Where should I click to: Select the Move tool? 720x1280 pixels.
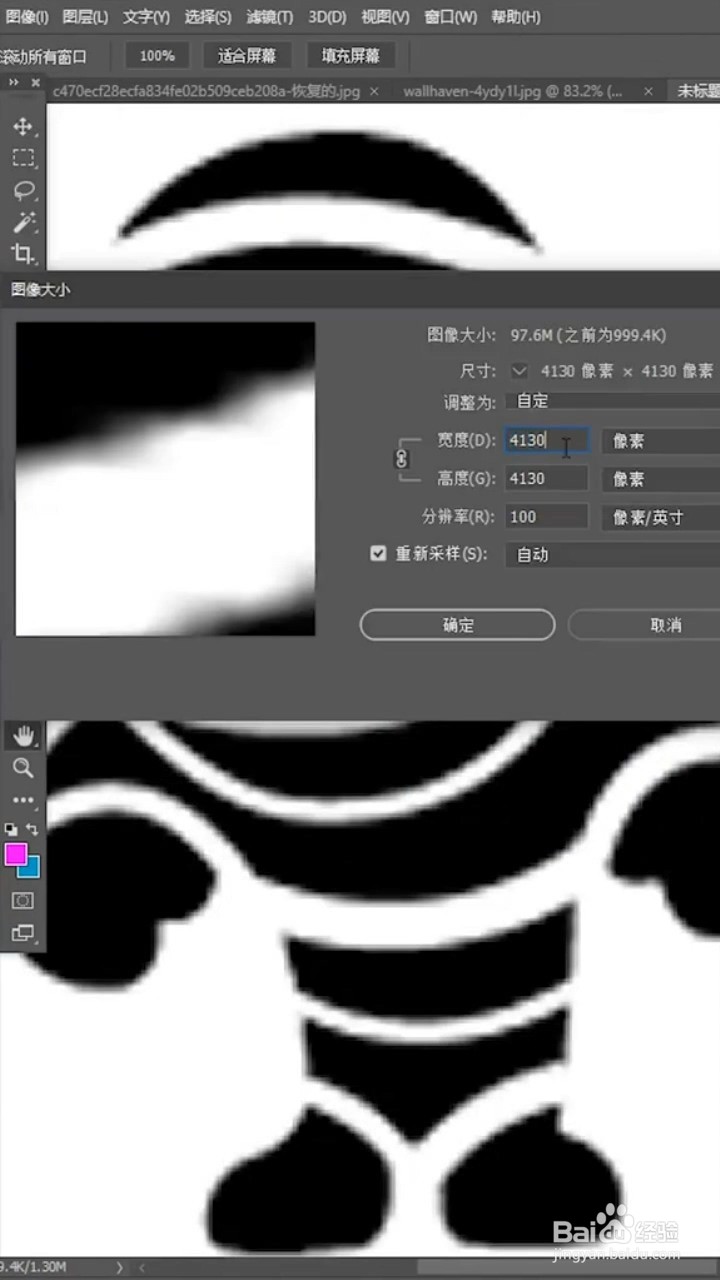23,127
